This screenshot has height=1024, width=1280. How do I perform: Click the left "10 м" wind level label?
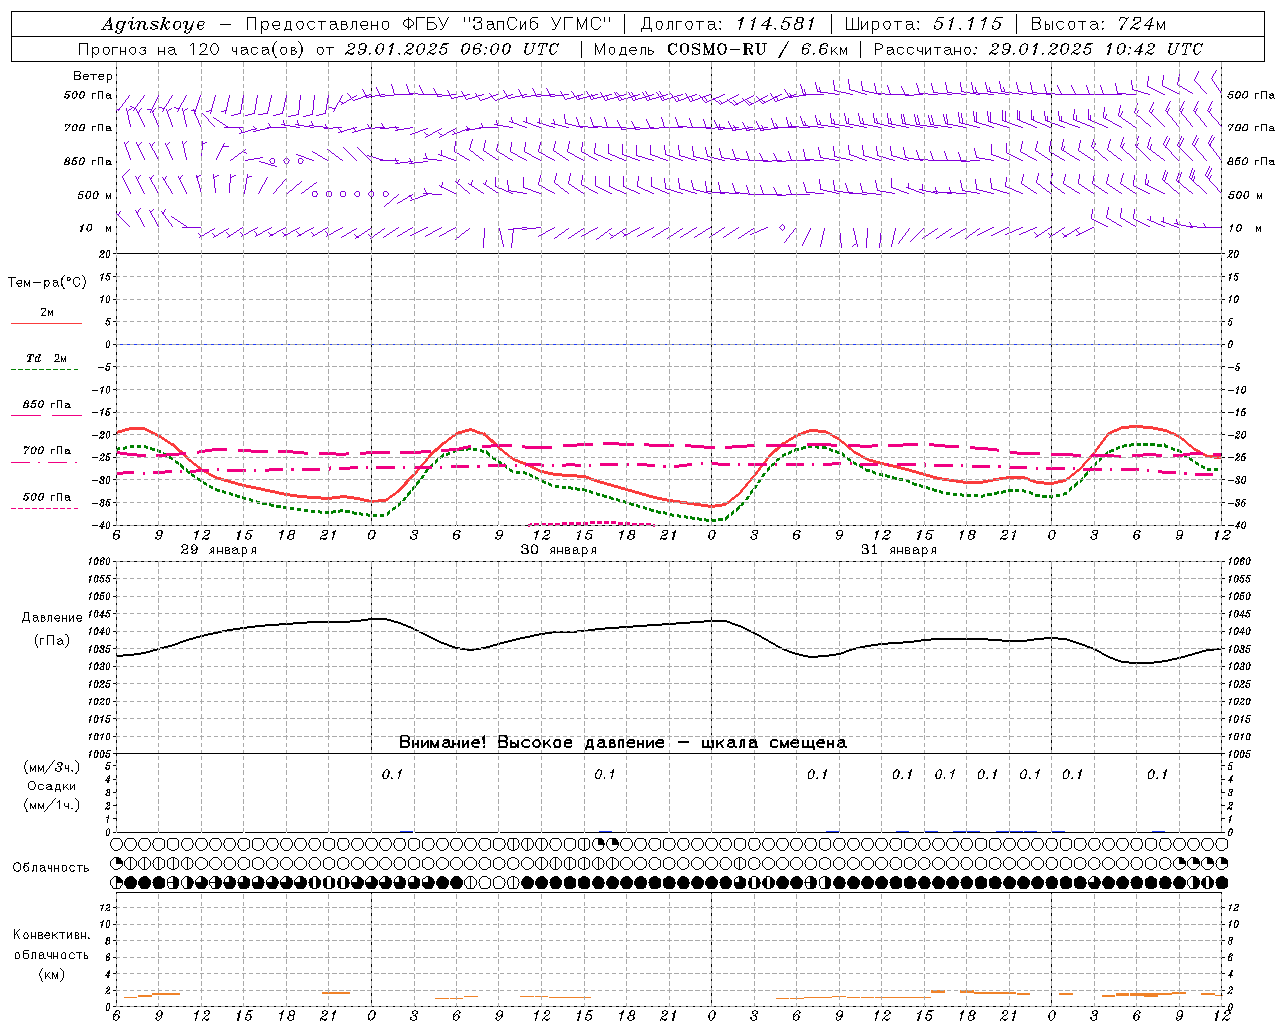click(x=96, y=229)
